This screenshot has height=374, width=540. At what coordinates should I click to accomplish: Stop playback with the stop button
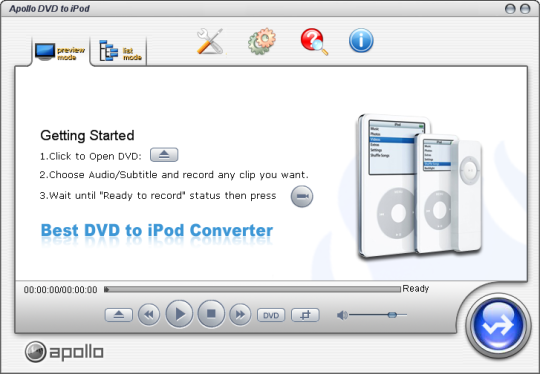(211, 314)
